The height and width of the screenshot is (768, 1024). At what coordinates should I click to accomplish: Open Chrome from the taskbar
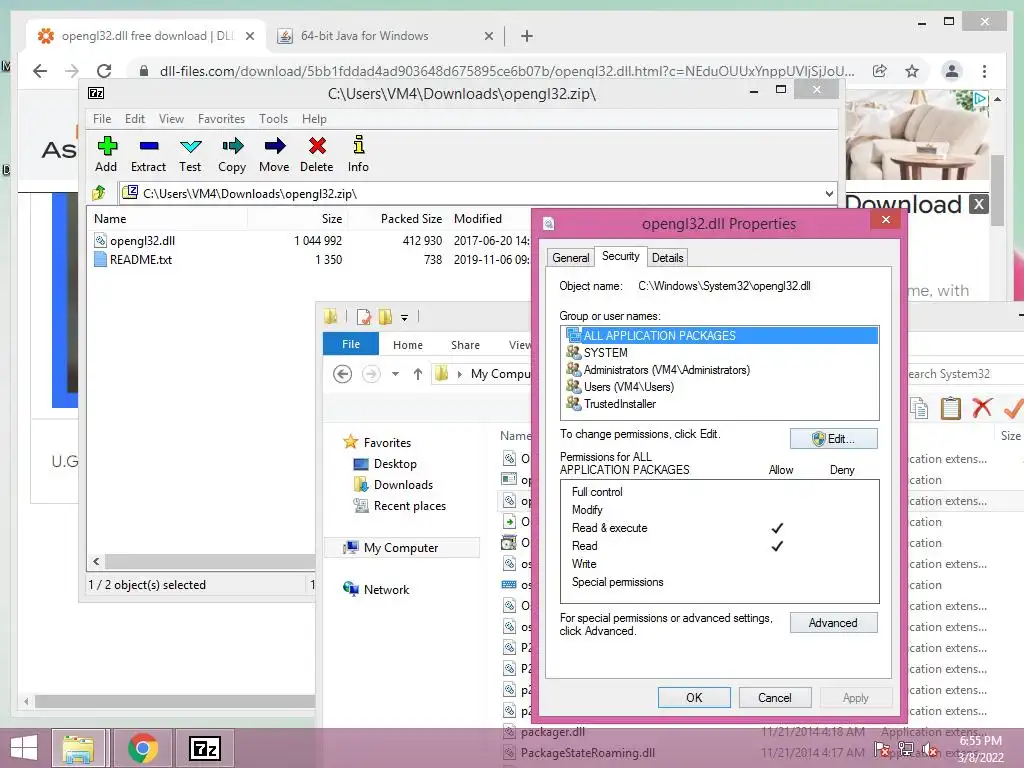click(142, 748)
